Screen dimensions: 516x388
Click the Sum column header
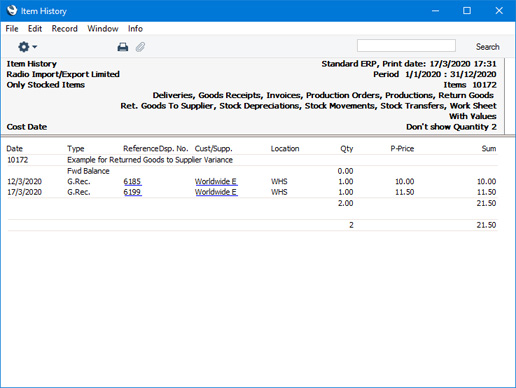[x=489, y=149]
